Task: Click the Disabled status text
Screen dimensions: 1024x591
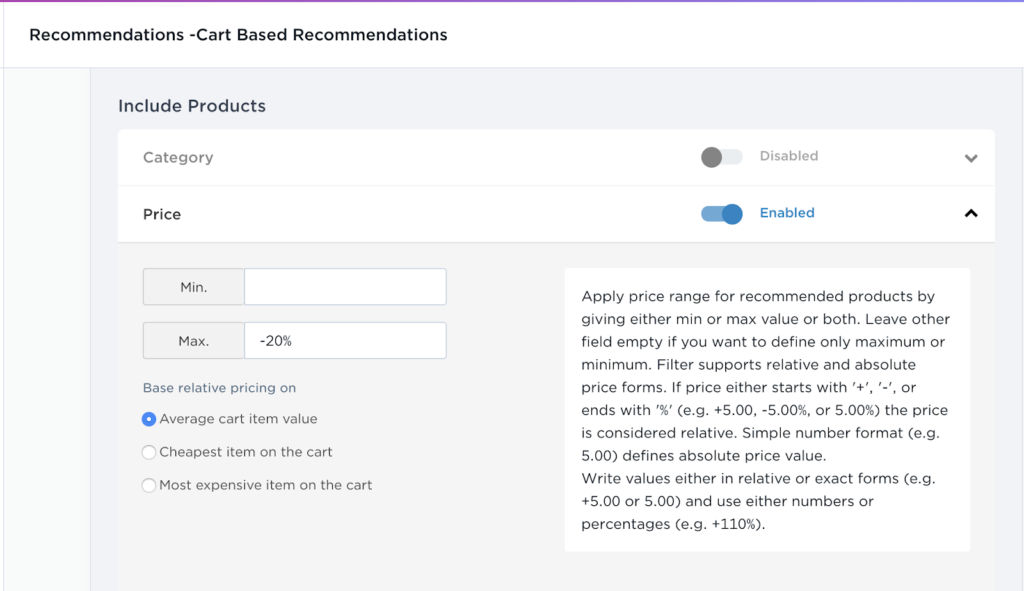Action: tap(788, 156)
